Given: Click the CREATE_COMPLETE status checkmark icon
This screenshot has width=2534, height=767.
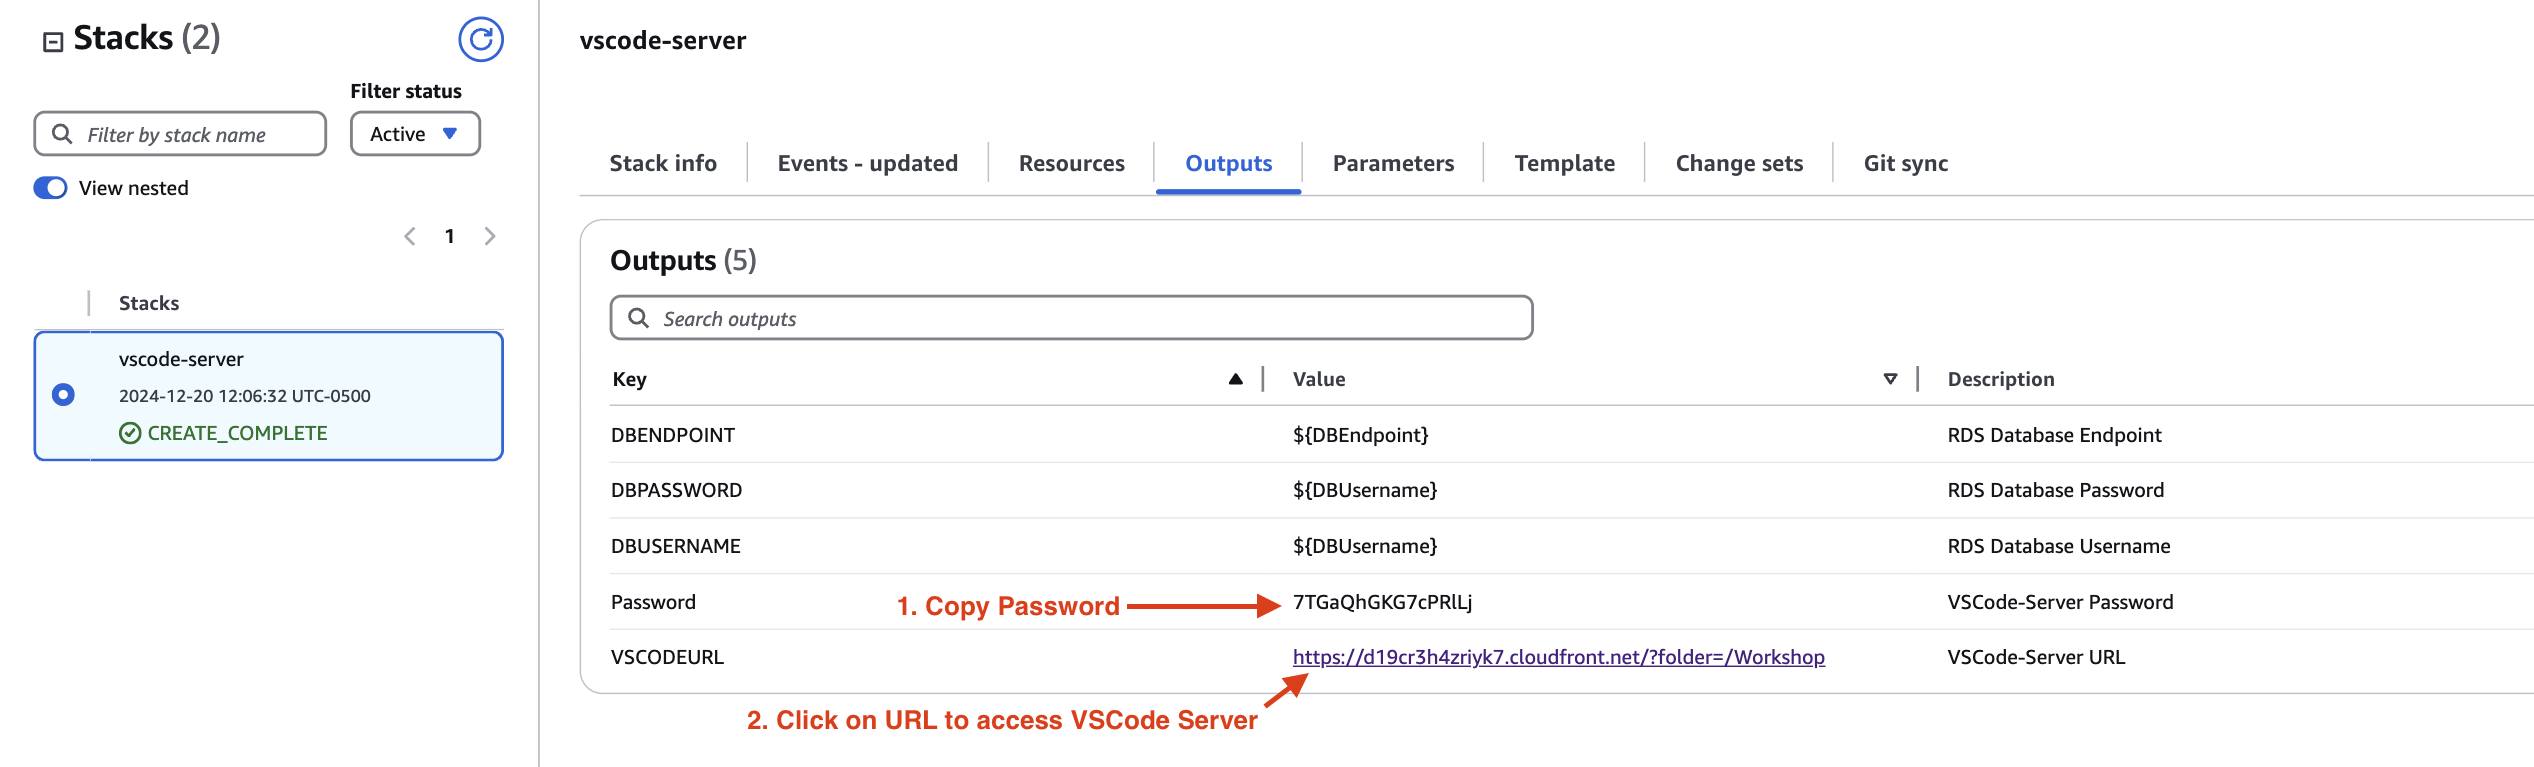Looking at the screenshot, I should coord(129,433).
